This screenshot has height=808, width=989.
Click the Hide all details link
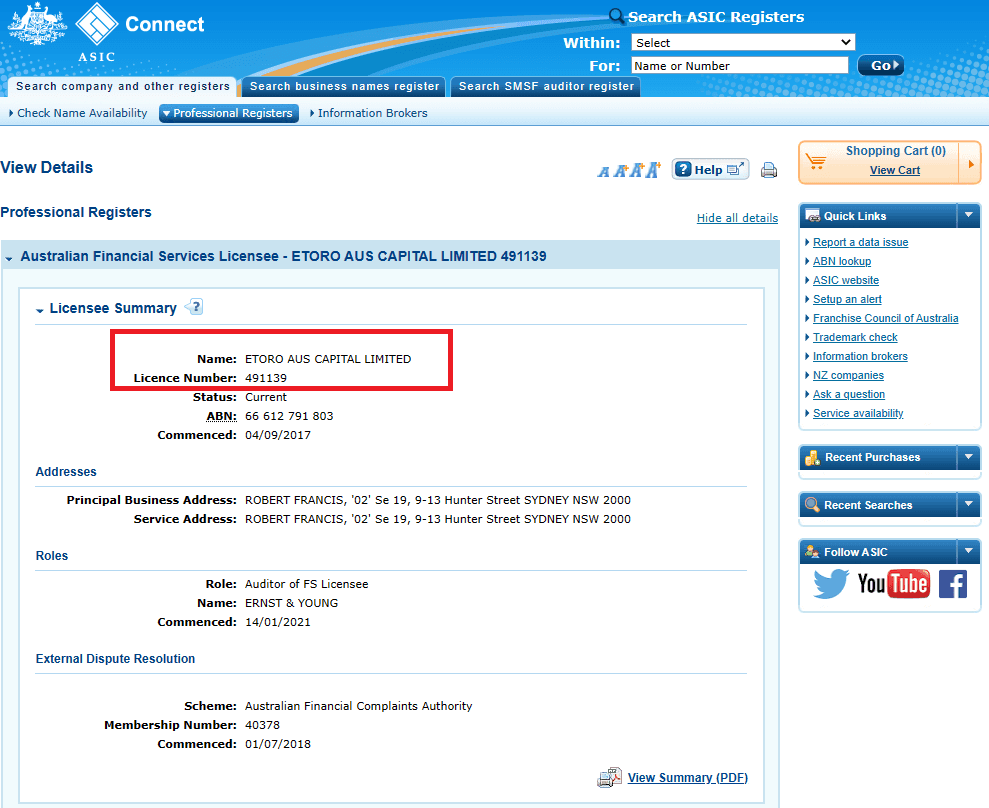(x=737, y=218)
